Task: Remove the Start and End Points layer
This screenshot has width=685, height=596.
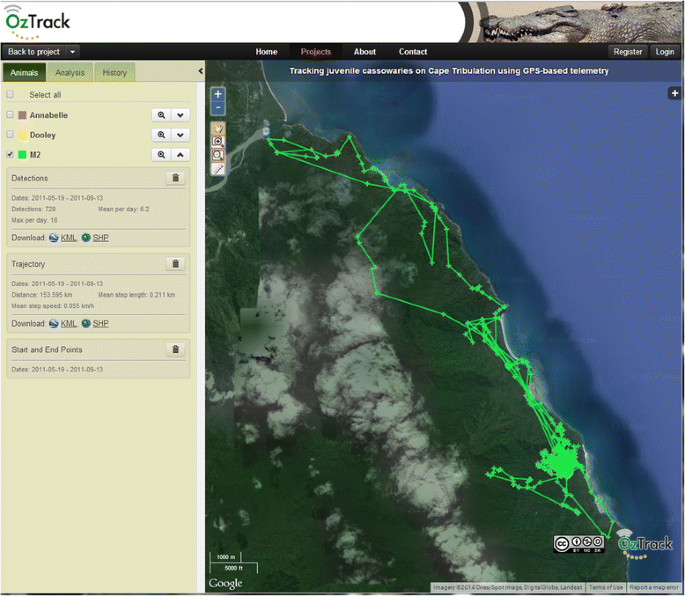Action: [175, 350]
